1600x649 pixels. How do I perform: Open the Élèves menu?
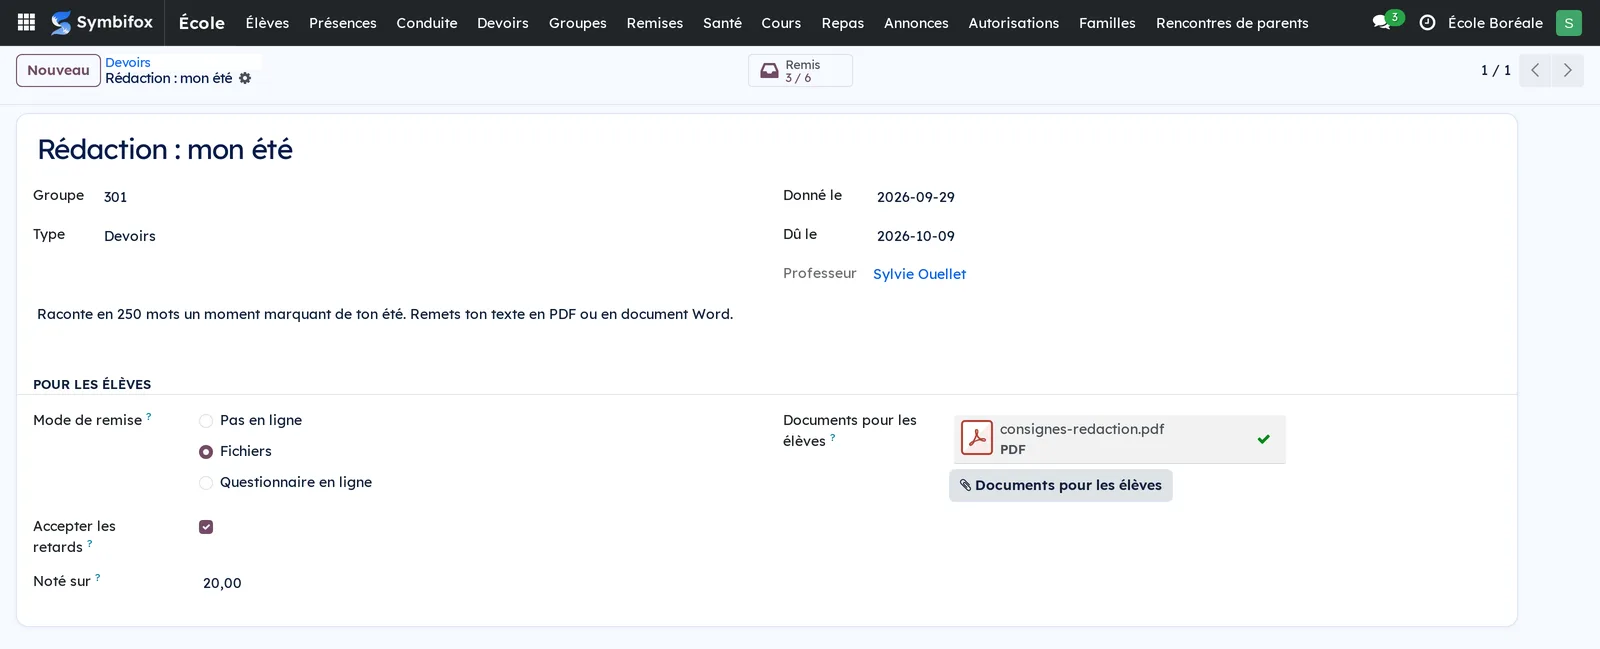pos(267,22)
